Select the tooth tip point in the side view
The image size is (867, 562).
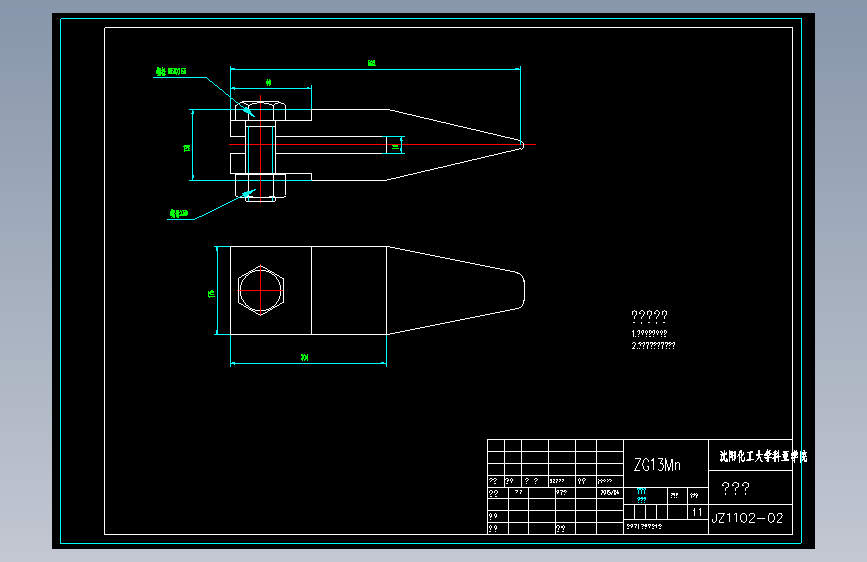pyautogui.click(x=522, y=145)
